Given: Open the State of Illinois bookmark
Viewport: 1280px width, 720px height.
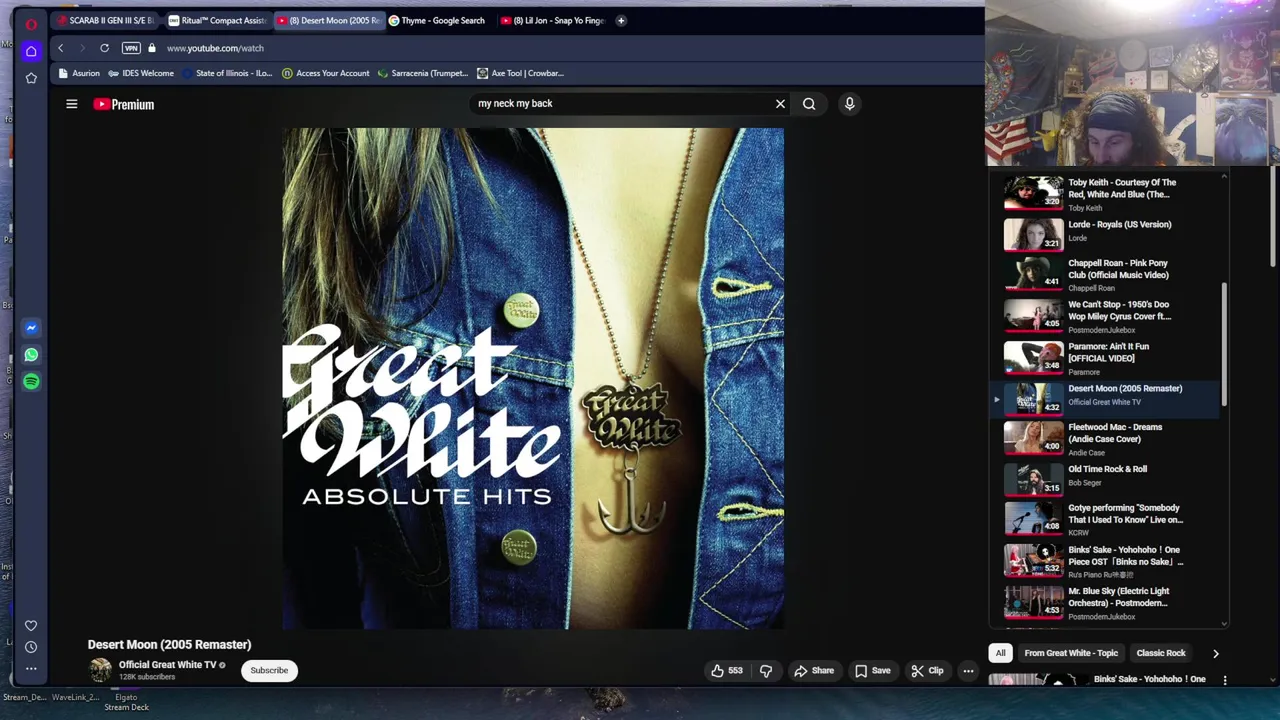Looking at the screenshot, I should click(x=227, y=73).
